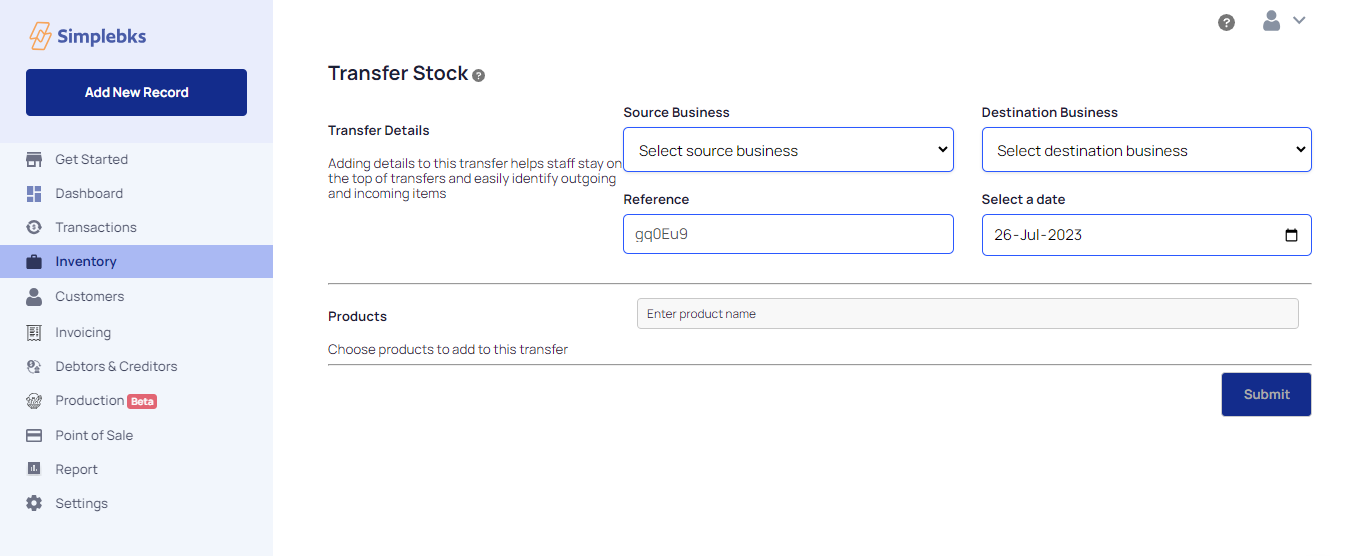Expand the Select source business dropdown
1366x556 pixels.
[788, 150]
